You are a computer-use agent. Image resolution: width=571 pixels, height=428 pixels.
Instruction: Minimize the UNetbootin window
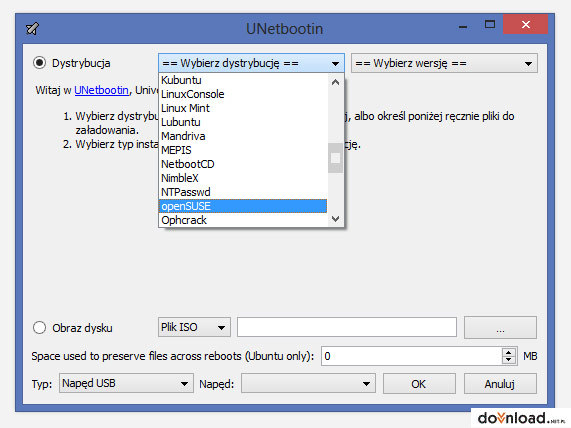(x=463, y=25)
